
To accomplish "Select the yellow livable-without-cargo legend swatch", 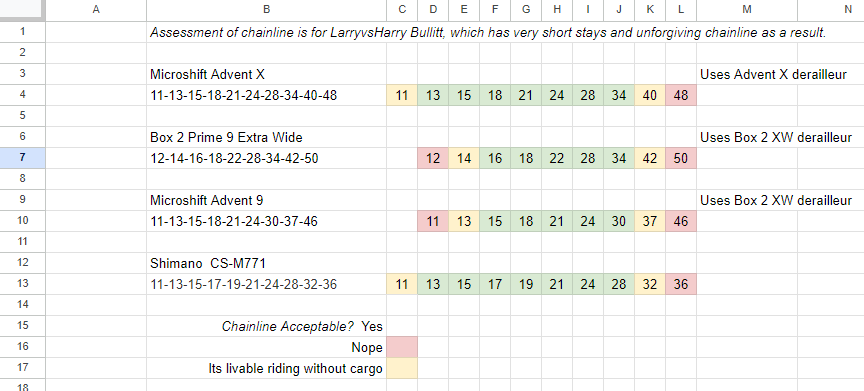I will [x=402, y=368].
